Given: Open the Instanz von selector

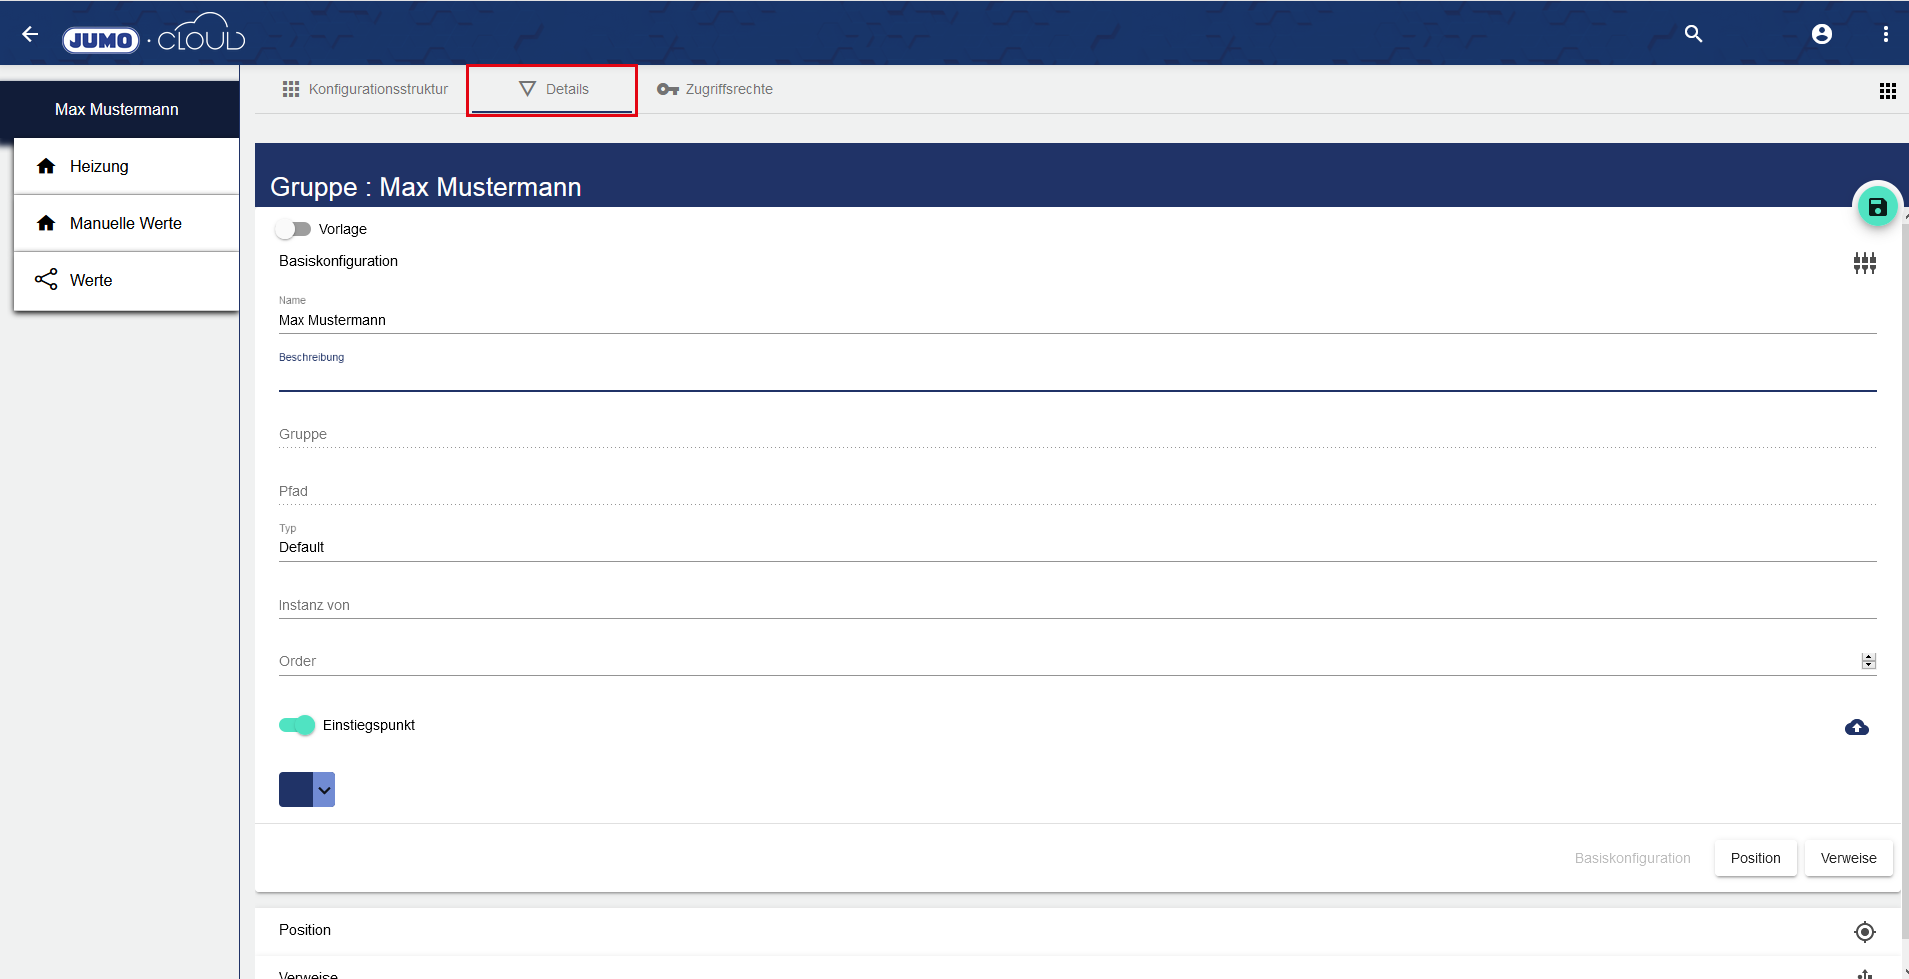Looking at the screenshot, I should tap(1076, 605).
